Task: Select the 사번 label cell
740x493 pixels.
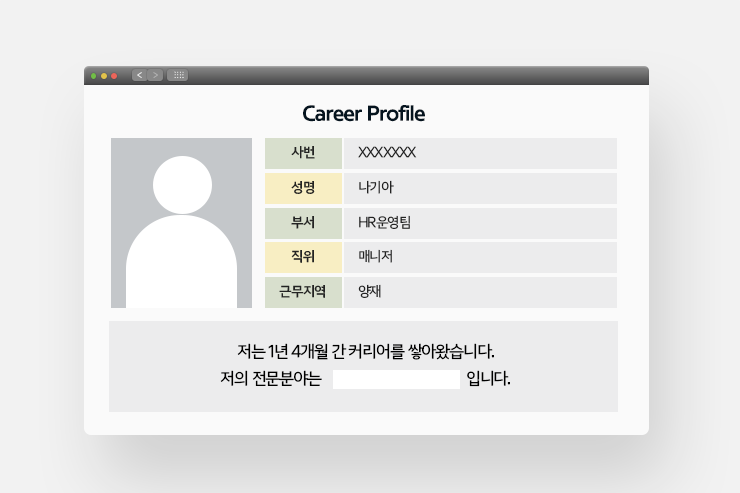Action: point(303,153)
